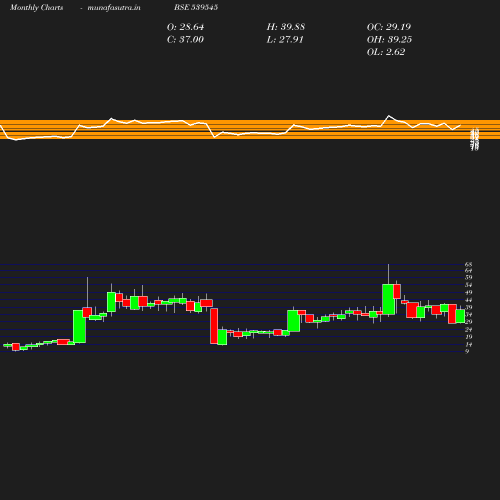Image resolution: width=500 pixels, height=500 pixels.
Task: Click price axis label 19
Action: pos(468,337)
